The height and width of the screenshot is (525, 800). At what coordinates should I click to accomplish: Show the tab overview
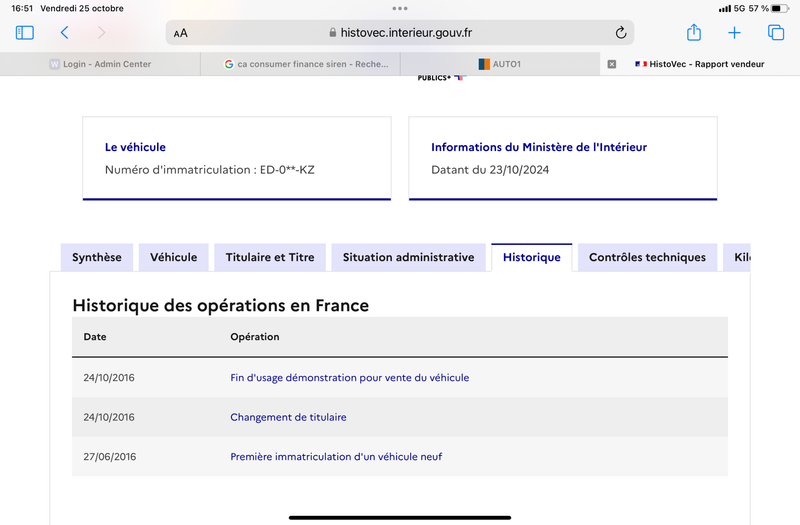click(x=776, y=33)
